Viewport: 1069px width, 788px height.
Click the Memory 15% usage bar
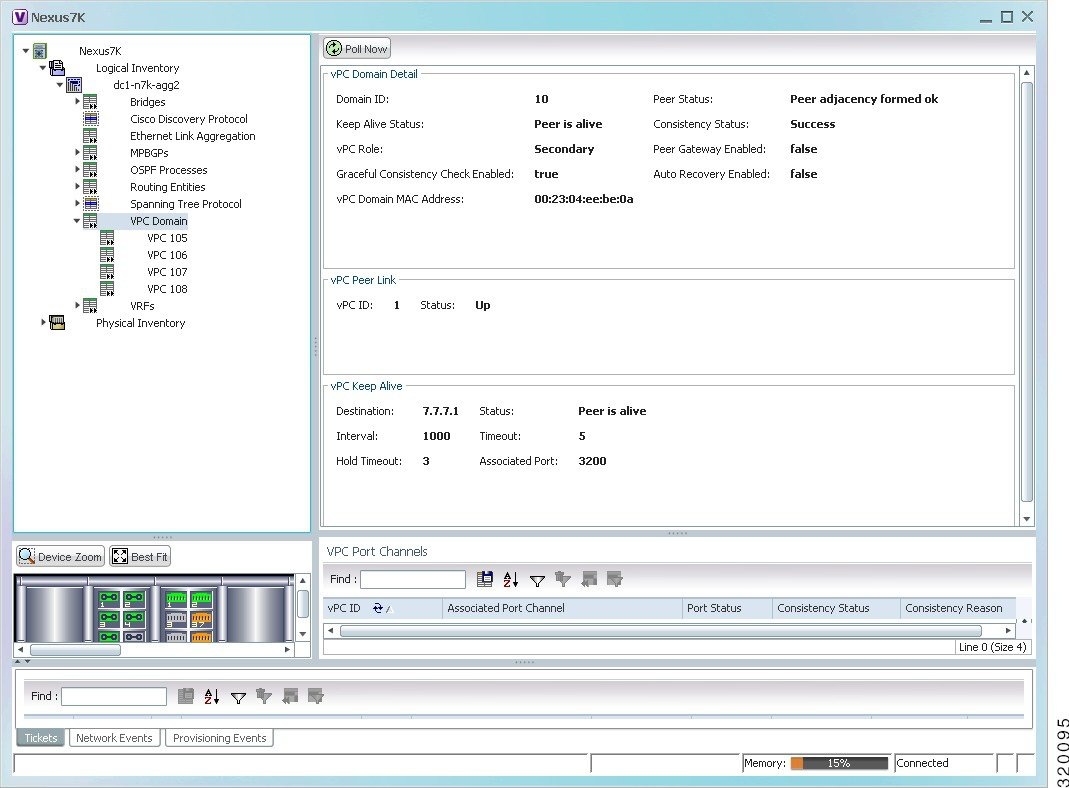coord(839,763)
